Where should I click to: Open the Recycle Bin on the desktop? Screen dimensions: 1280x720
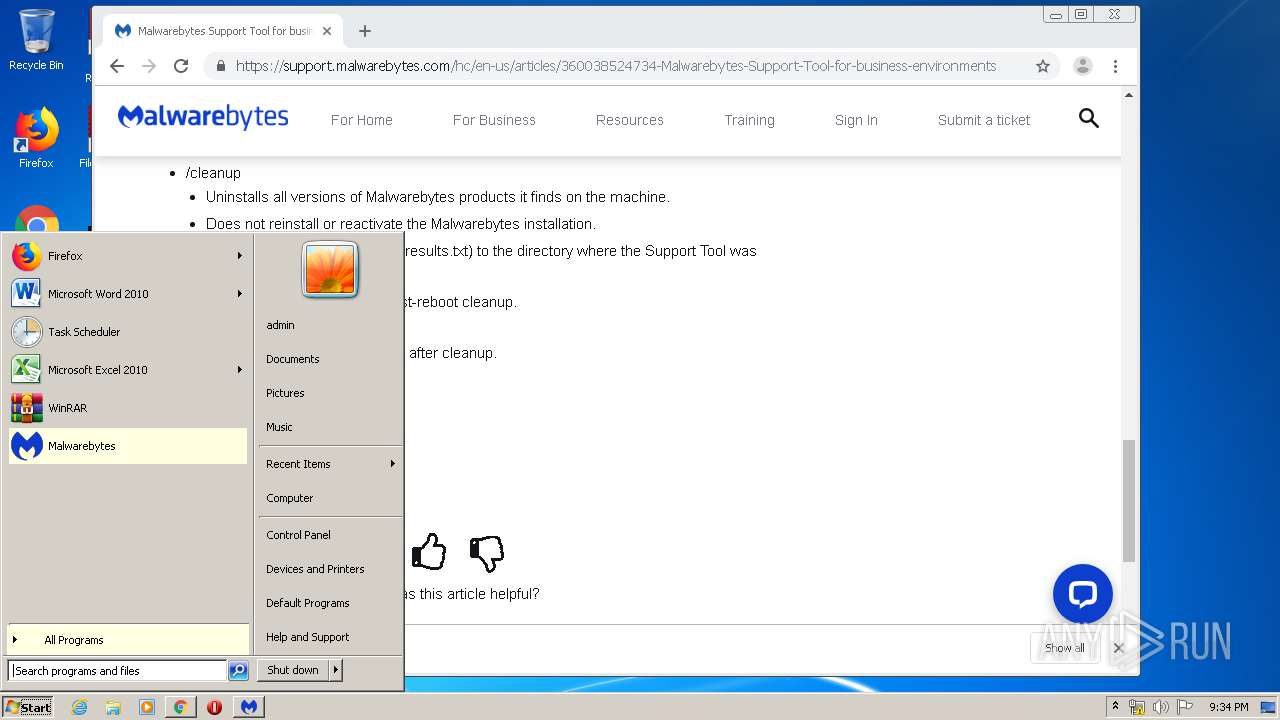coord(36,41)
